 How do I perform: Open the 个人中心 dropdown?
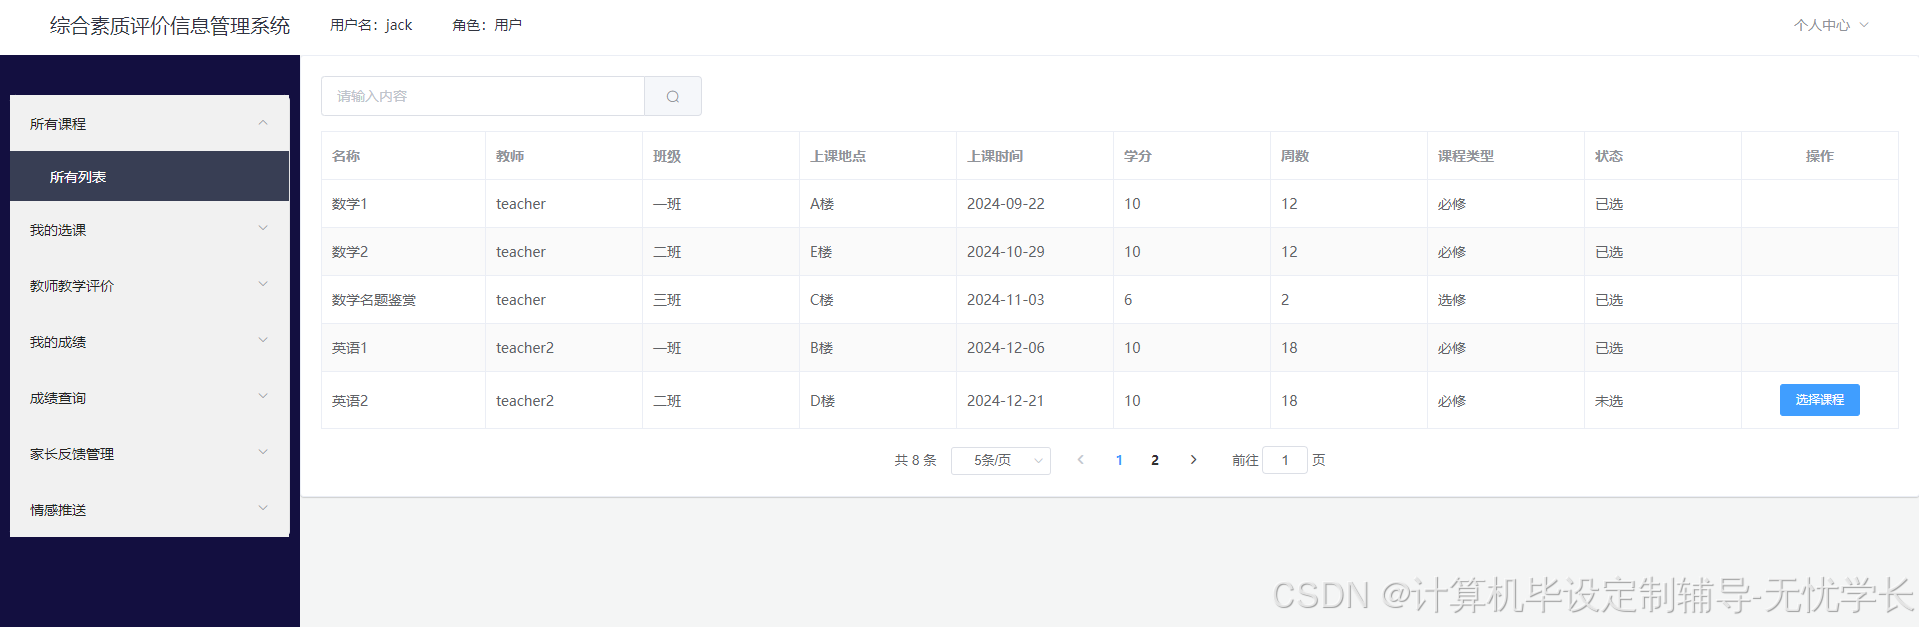coord(1830,25)
